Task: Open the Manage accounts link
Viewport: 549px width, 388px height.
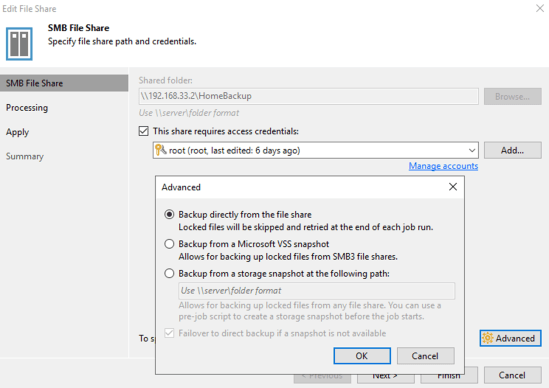Action: 443,166
